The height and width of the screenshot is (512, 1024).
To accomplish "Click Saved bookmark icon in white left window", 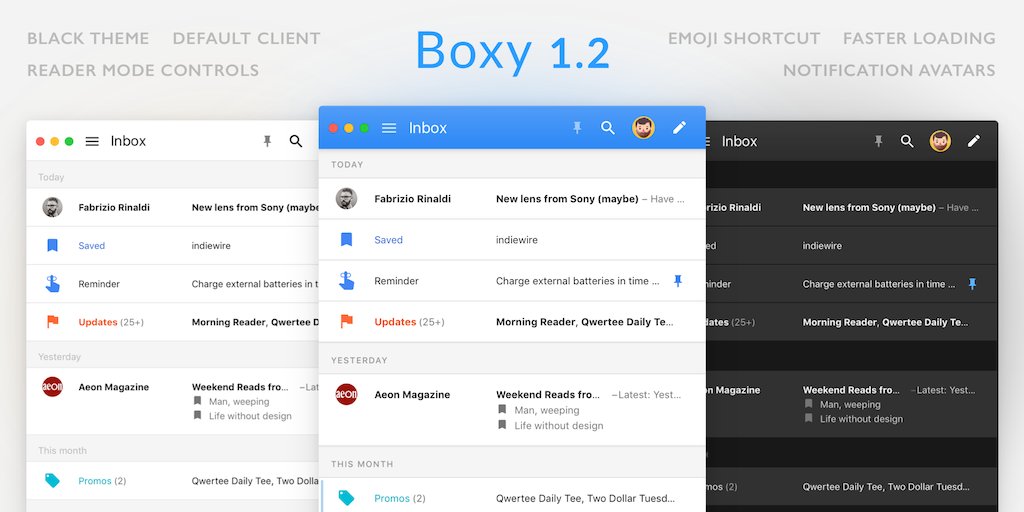I will (52, 246).
